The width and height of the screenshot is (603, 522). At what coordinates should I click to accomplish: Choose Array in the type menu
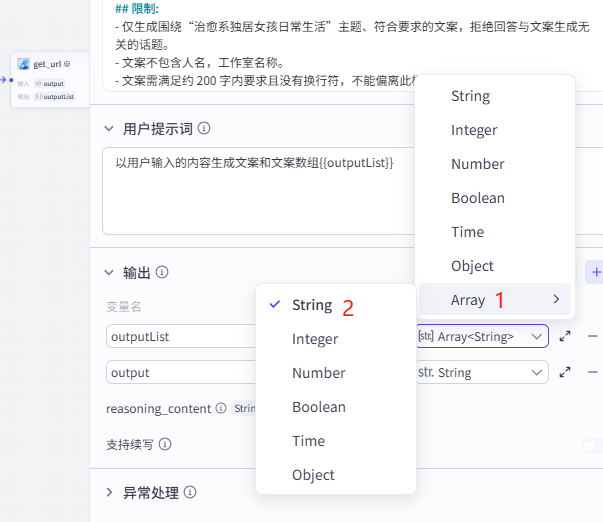[x=495, y=299]
